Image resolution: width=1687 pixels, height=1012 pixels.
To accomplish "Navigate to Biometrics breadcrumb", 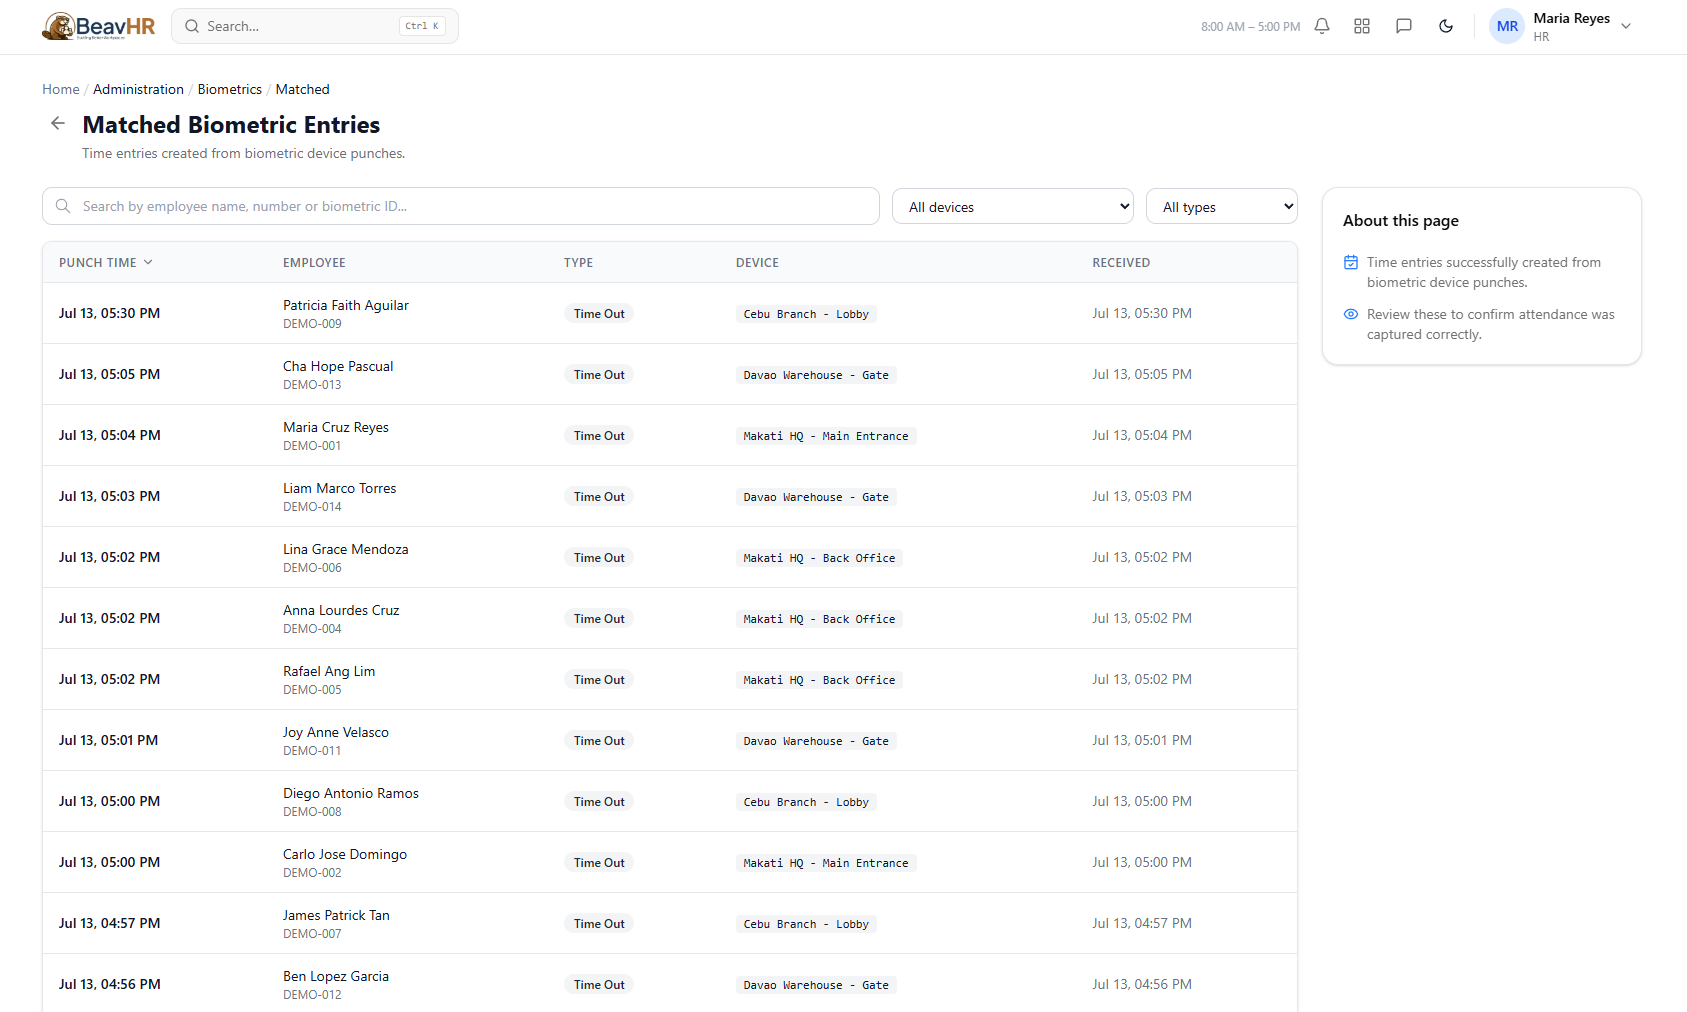I will click(x=230, y=89).
